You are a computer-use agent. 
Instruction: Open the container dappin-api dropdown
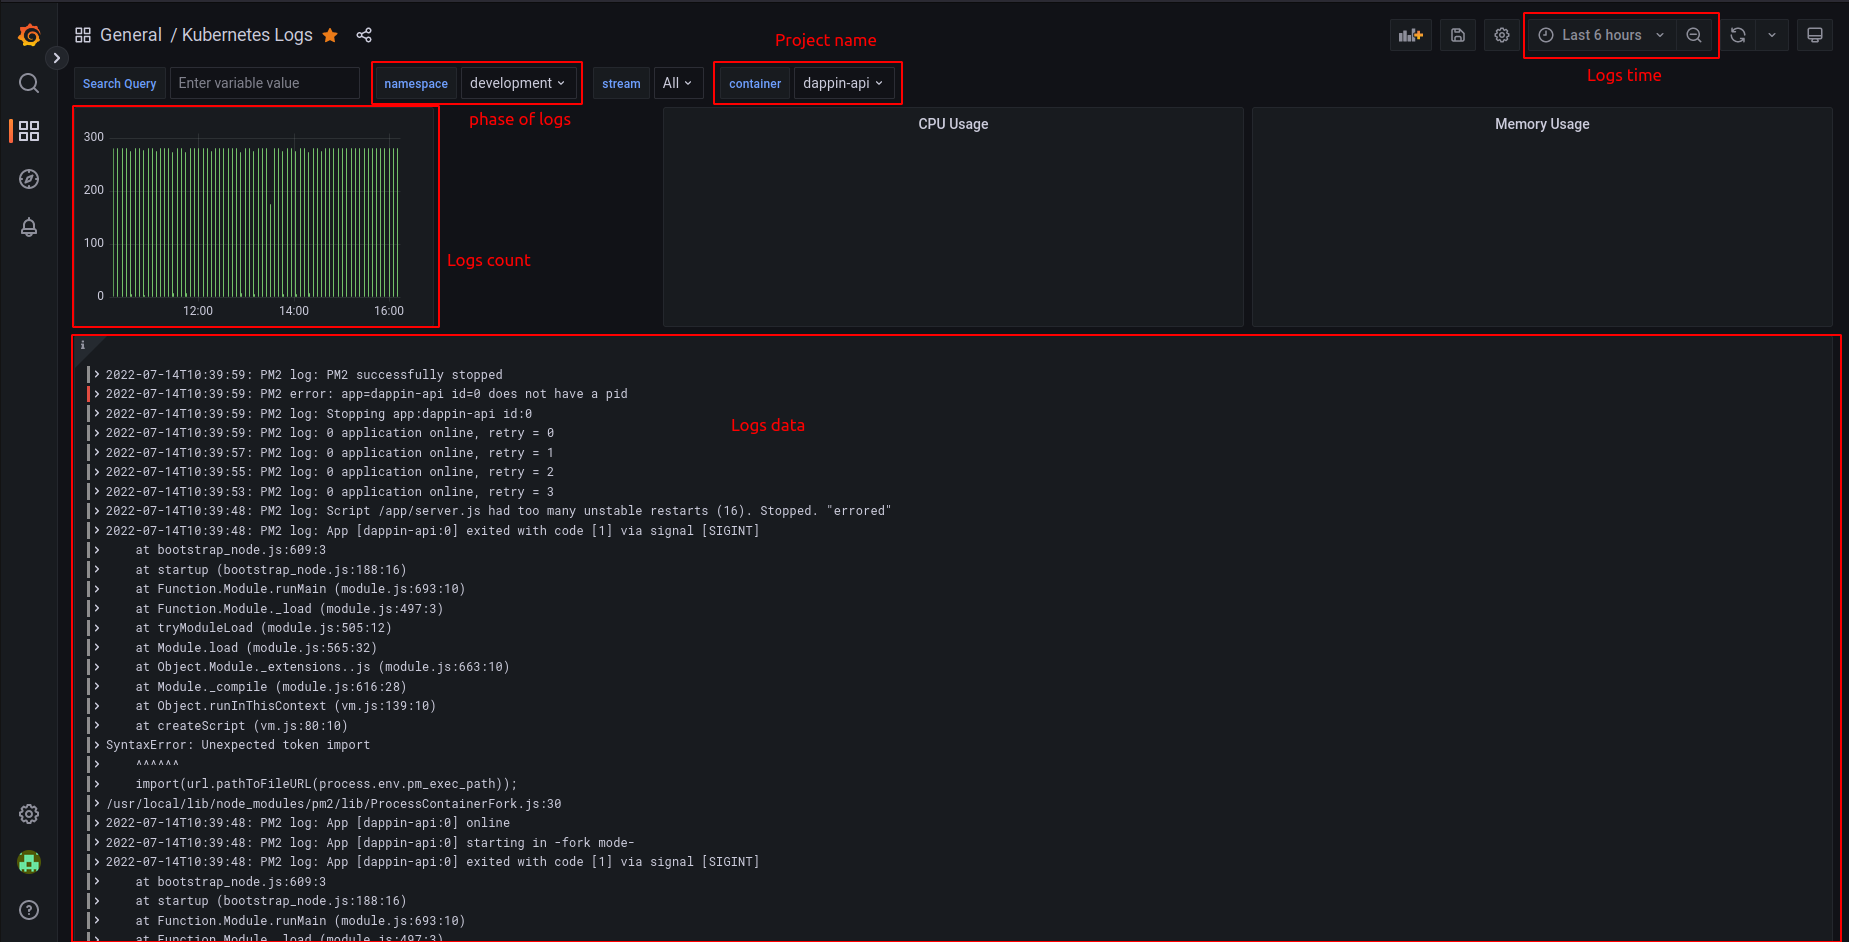click(x=843, y=83)
